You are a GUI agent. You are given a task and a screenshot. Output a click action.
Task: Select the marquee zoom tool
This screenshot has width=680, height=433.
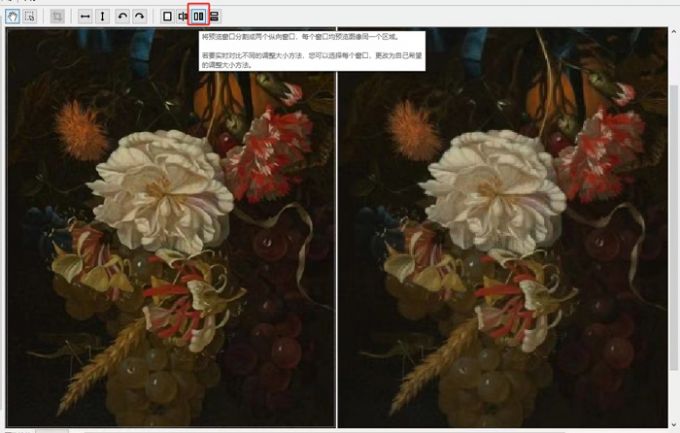(29, 17)
